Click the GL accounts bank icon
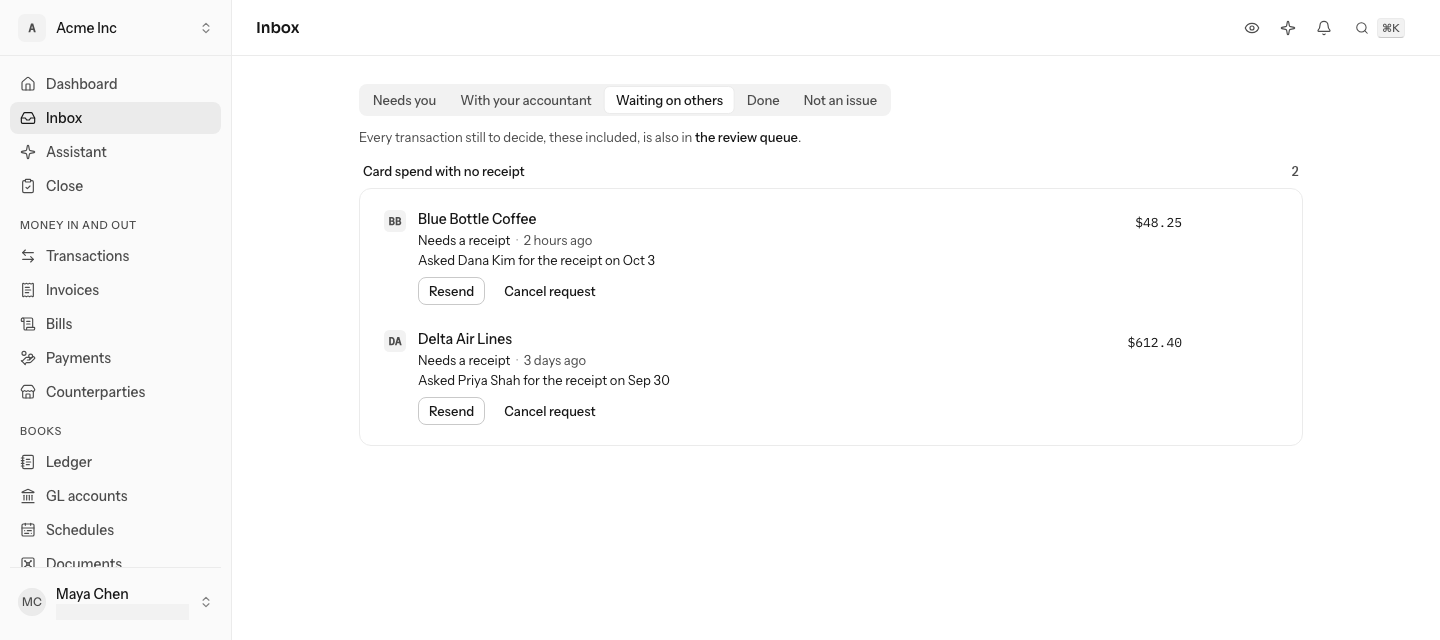The width and height of the screenshot is (1440, 640). tap(28, 496)
